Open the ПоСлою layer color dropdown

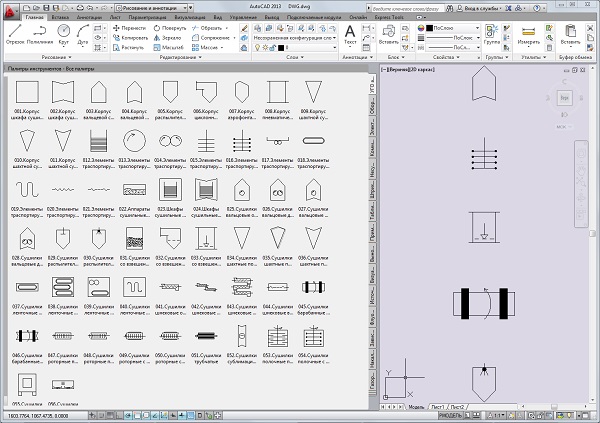click(x=445, y=28)
